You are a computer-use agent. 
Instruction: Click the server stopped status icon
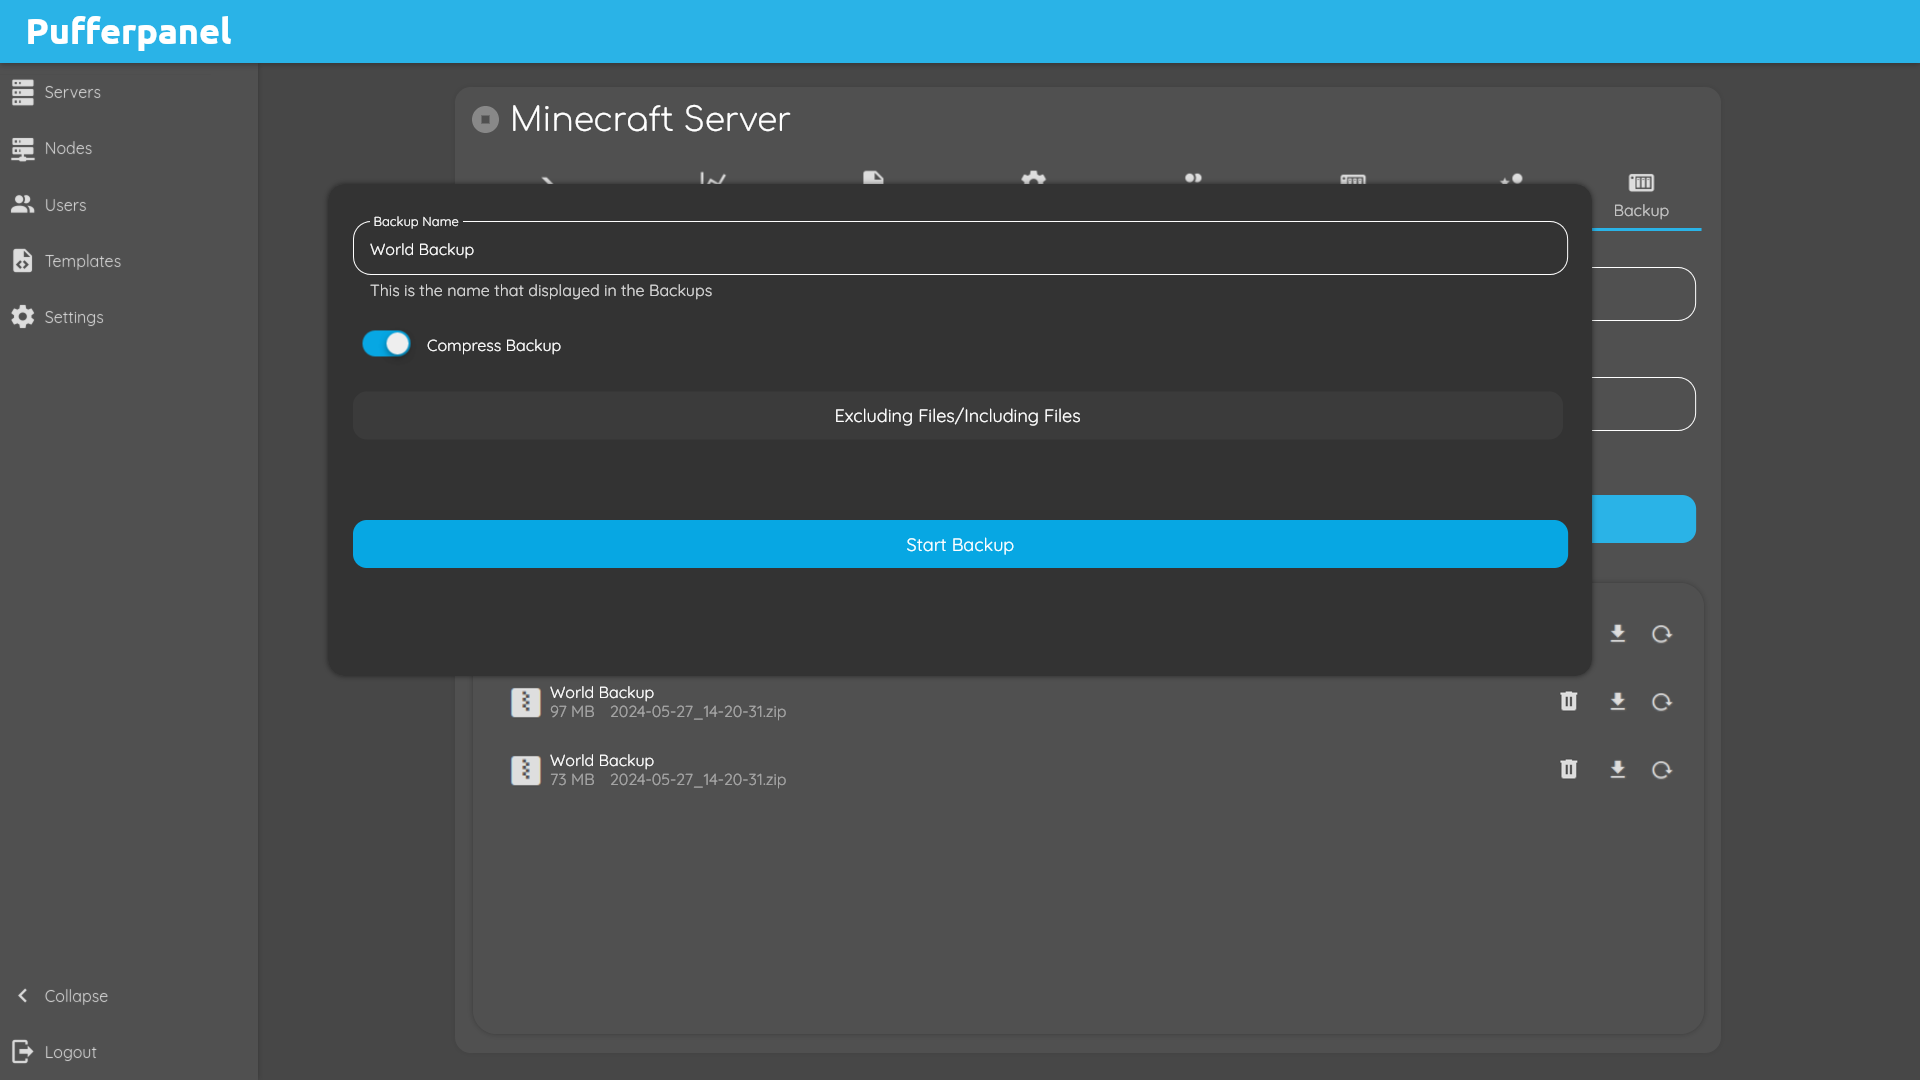(485, 120)
